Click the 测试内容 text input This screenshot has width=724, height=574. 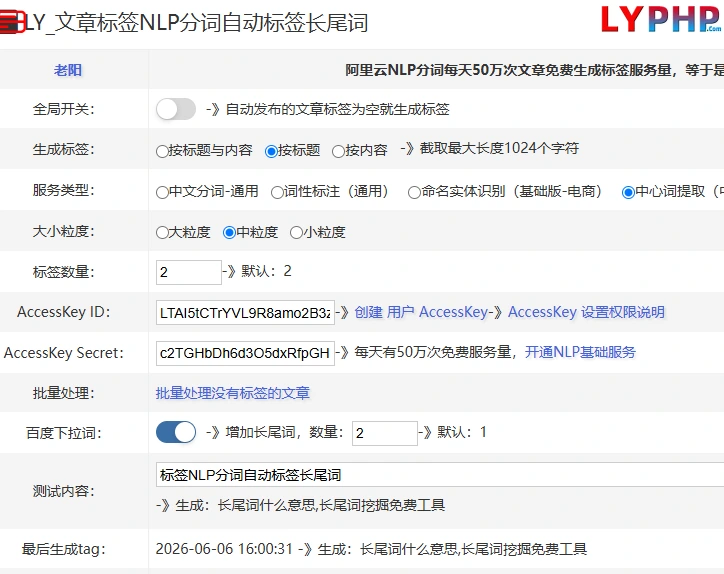point(440,474)
